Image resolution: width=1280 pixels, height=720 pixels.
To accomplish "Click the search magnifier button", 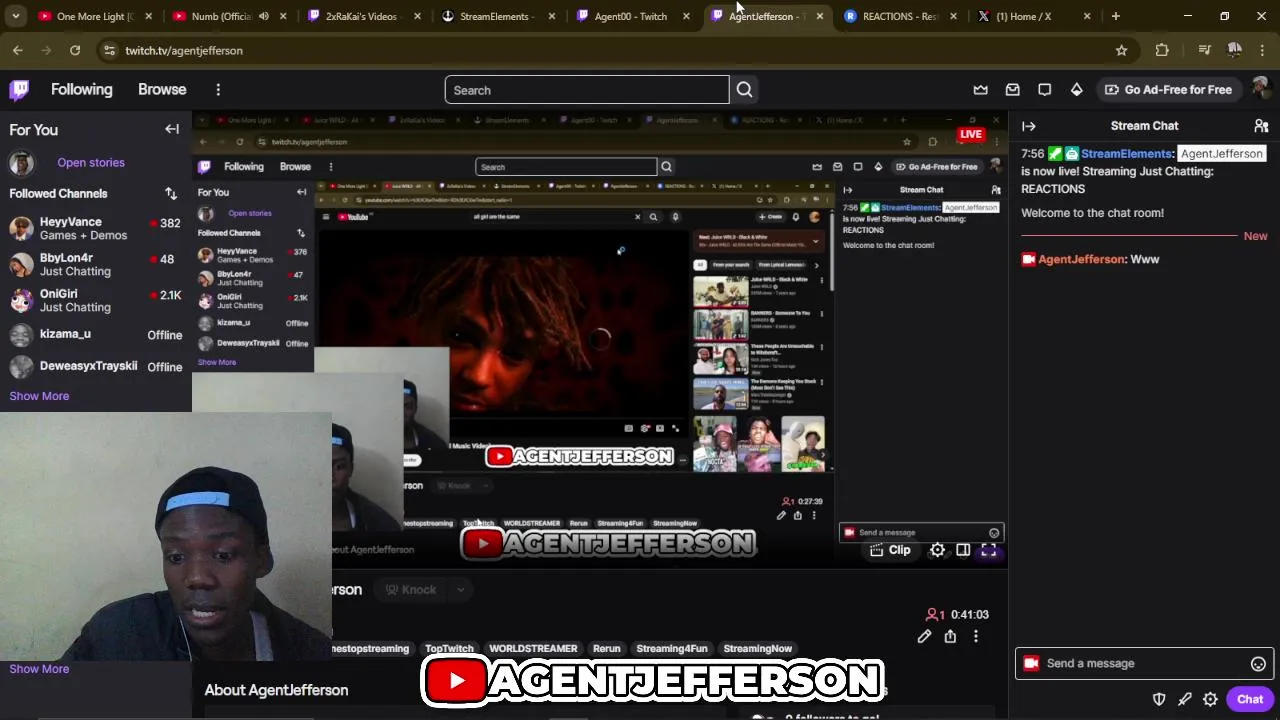I will pyautogui.click(x=744, y=90).
